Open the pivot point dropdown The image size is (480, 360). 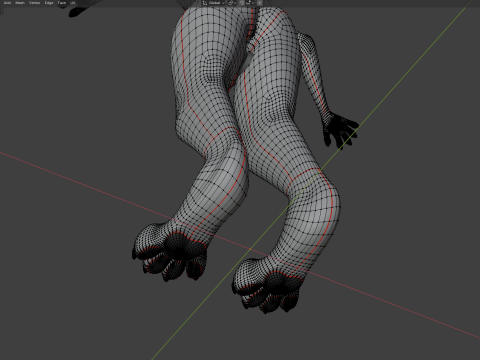pos(232,3)
